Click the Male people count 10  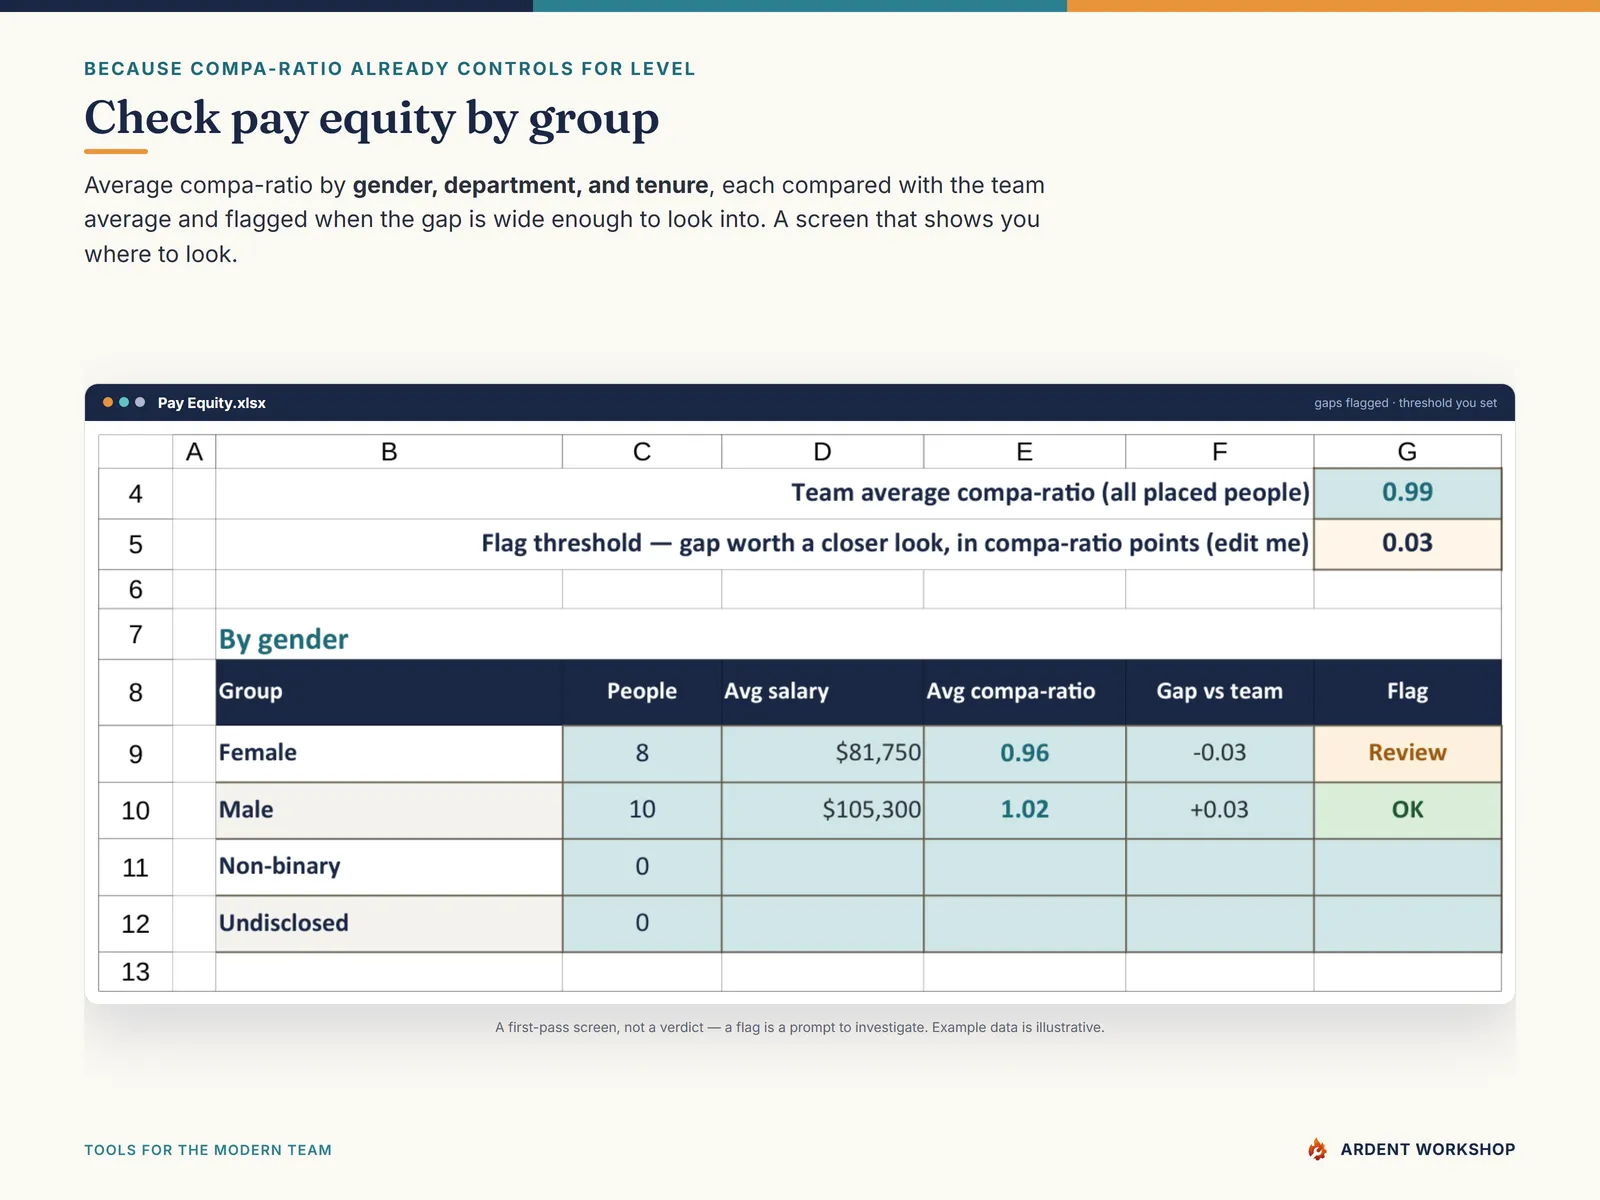click(x=642, y=810)
